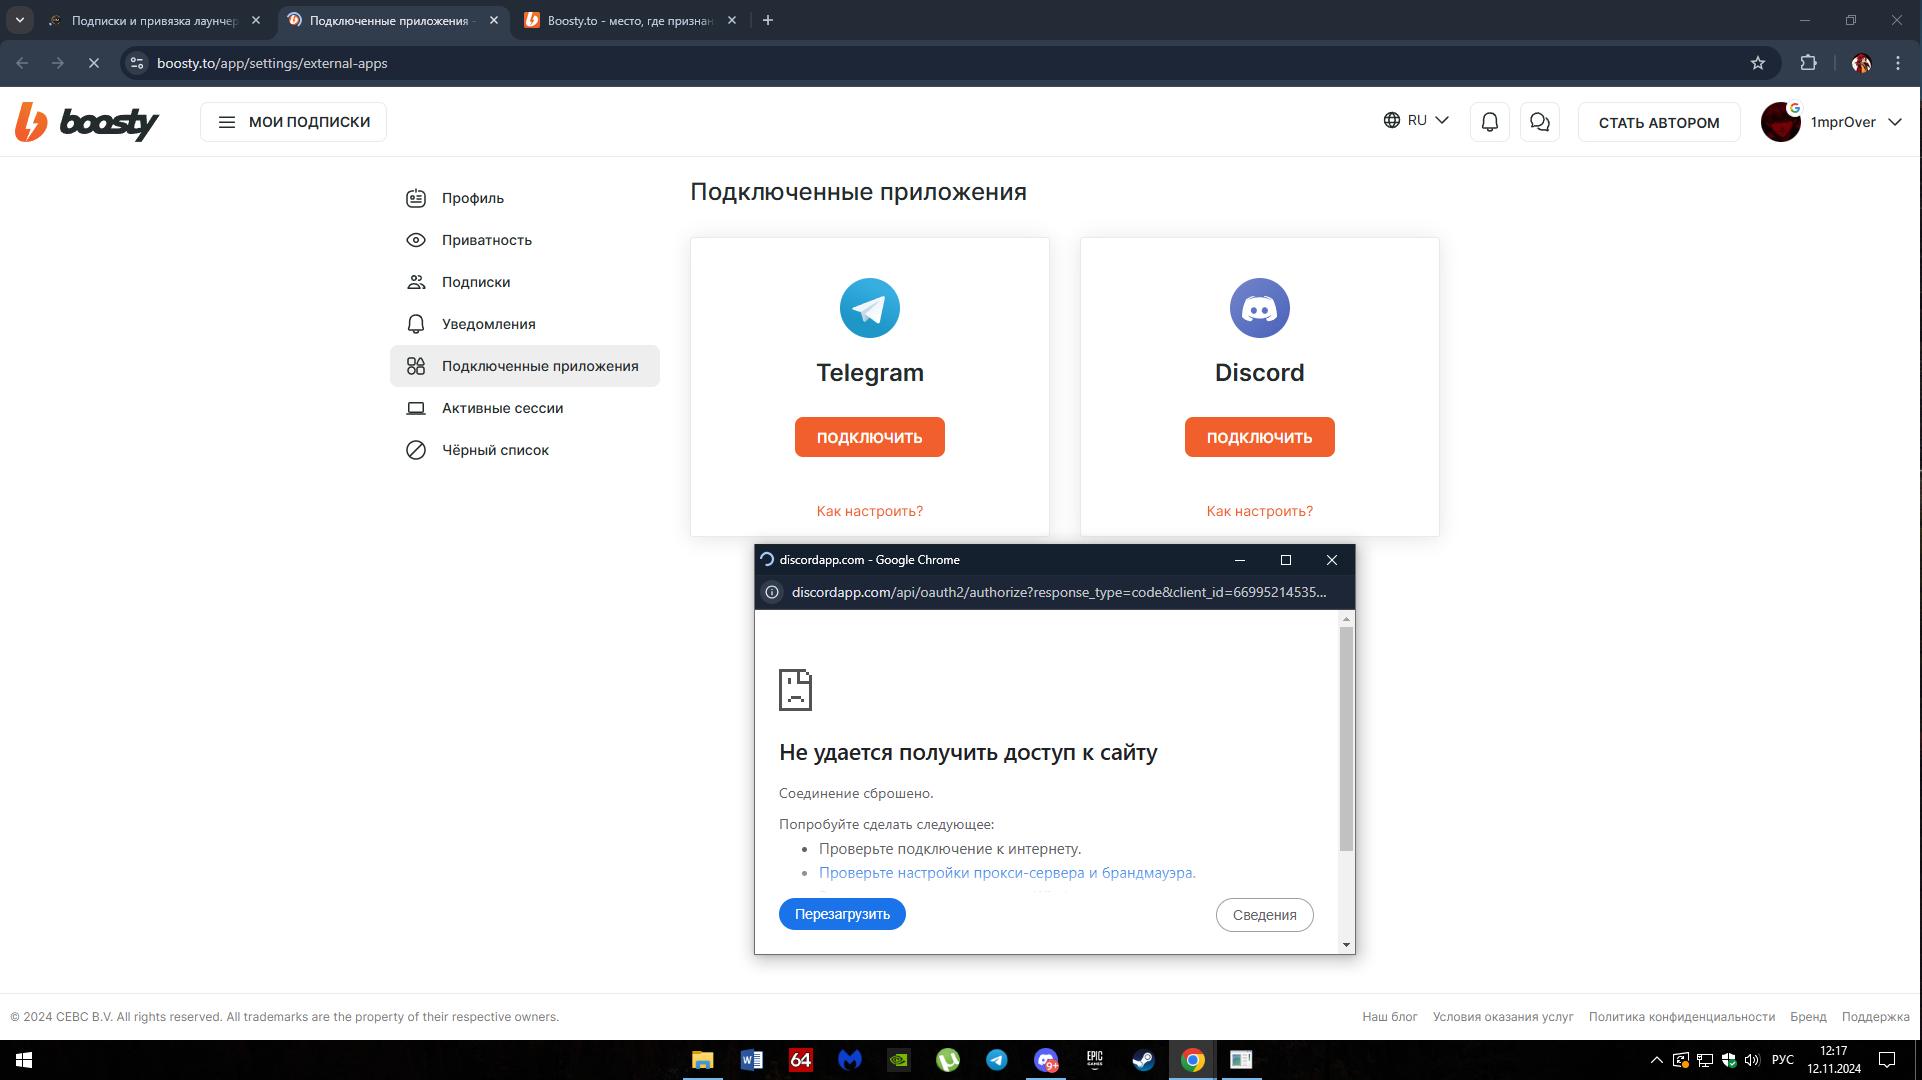Expand the tab search dropdown arrow
The width and height of the screenshot is (1922, 1080).
(x=19, y=20)
